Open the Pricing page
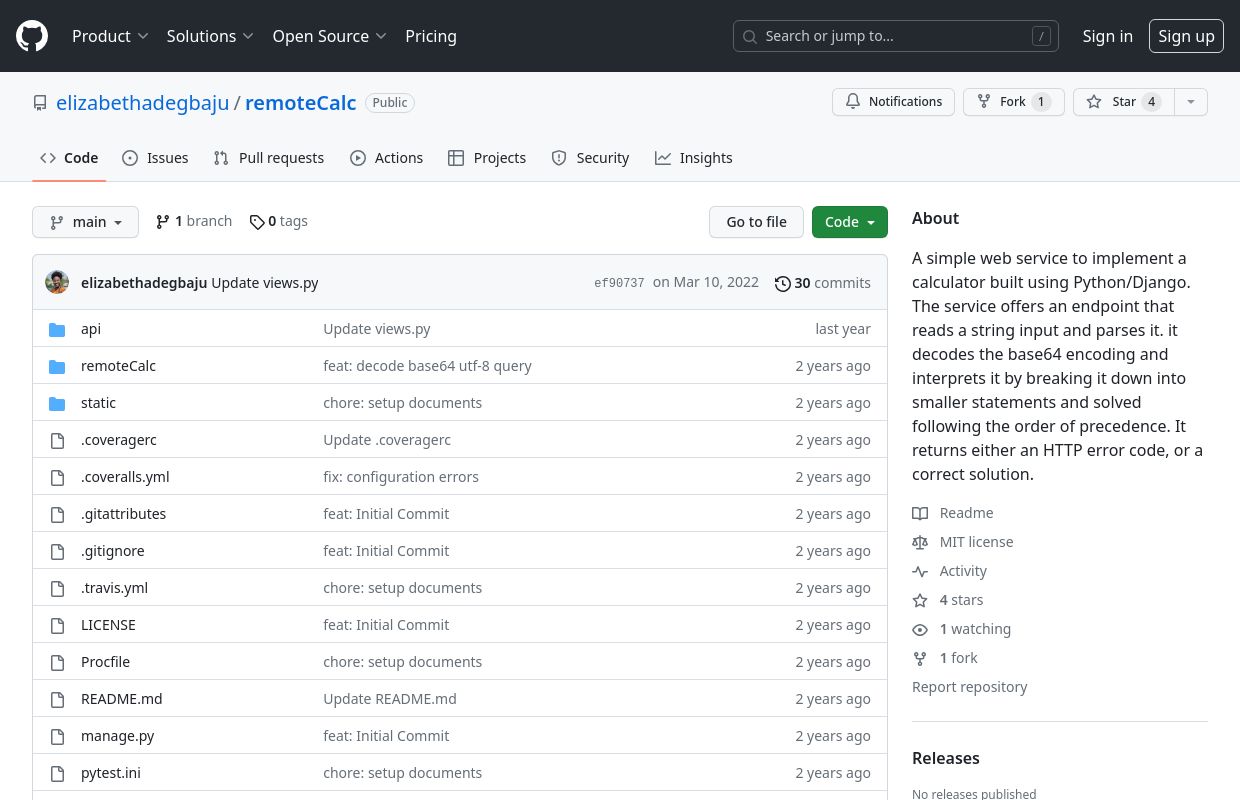The image size is (1240, 800). tap(431, 36)
